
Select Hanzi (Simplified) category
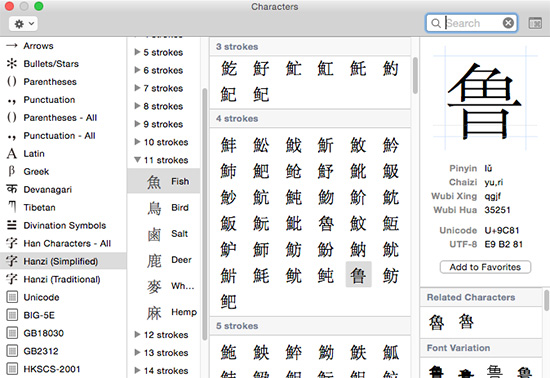63,261
